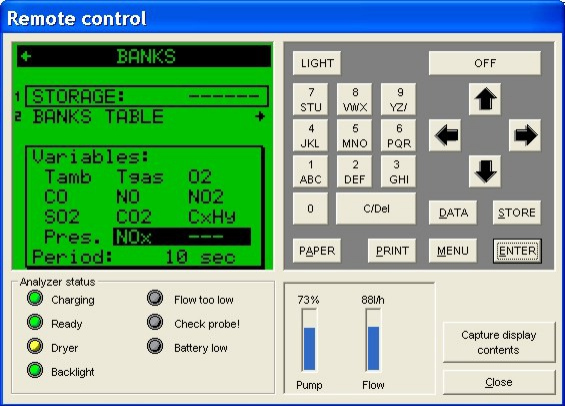Turn the analyzer off with OFF

coord(485,63)
